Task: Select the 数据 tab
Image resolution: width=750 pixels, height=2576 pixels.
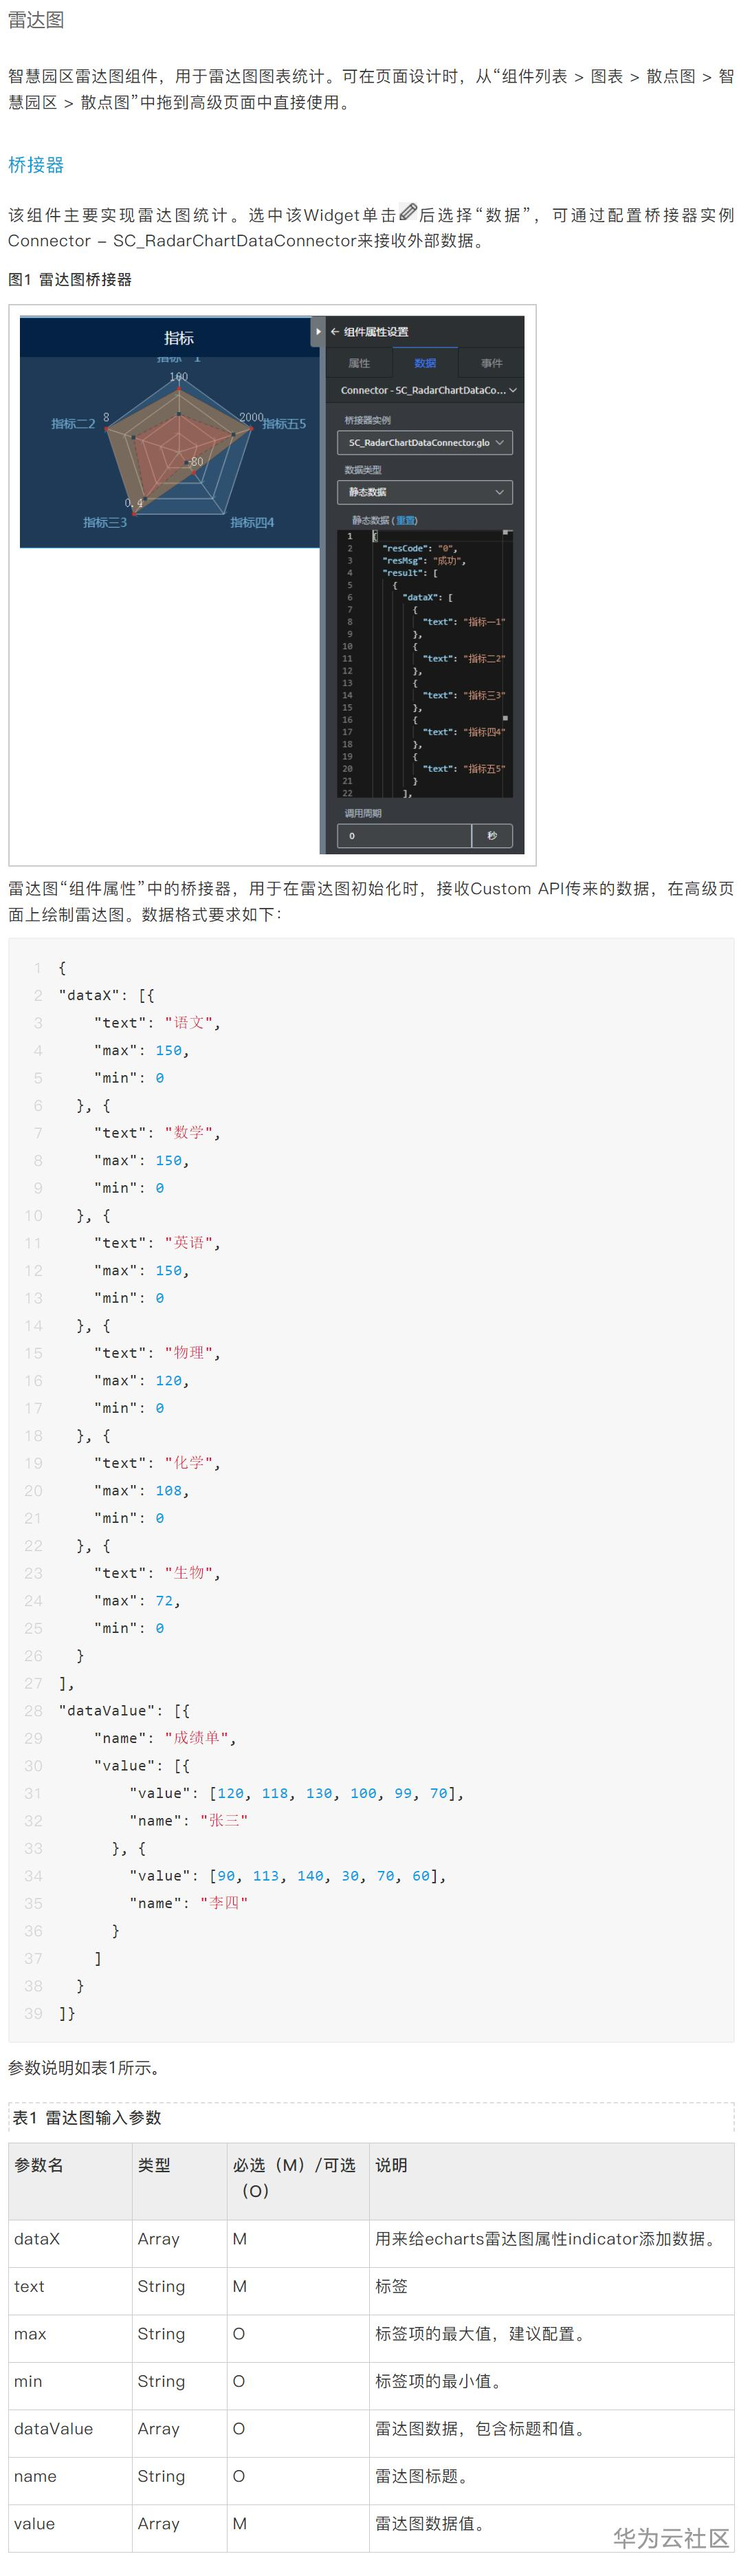Action: pyautogui.click(x=425, y=363)
